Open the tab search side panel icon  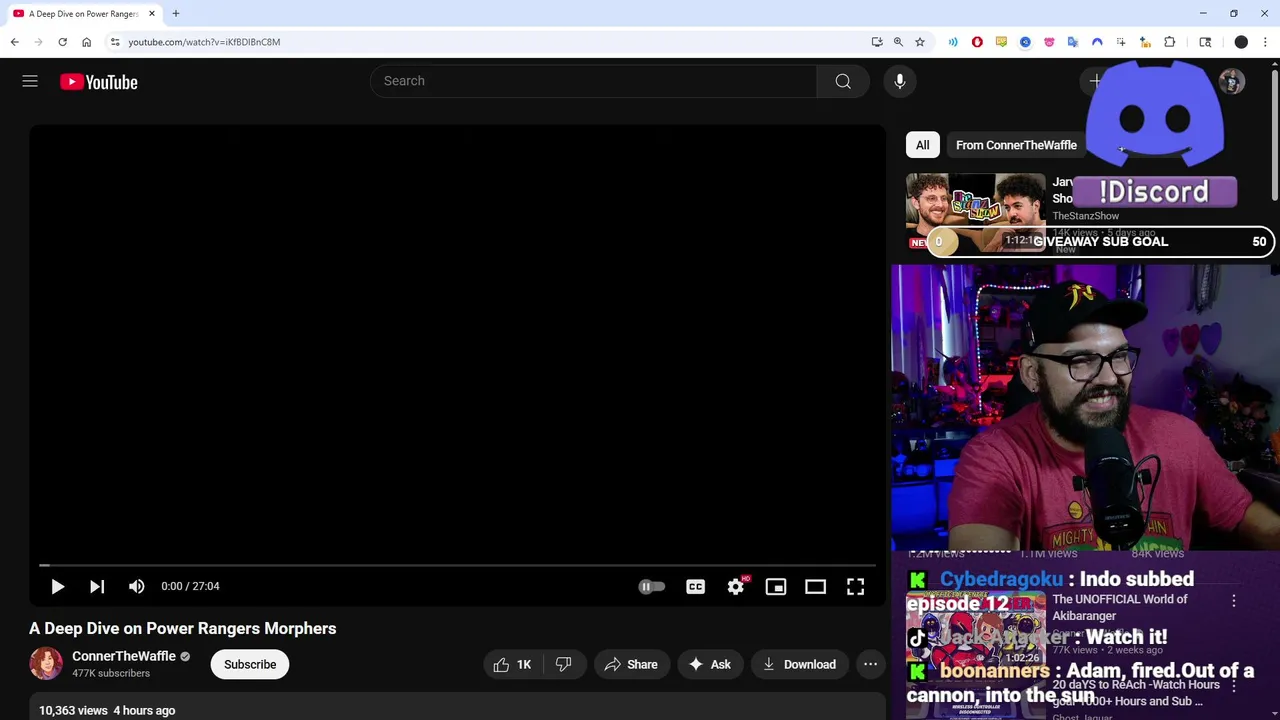(1205, 42)
